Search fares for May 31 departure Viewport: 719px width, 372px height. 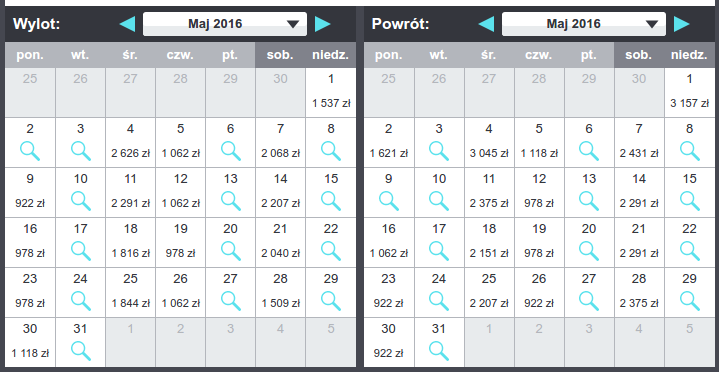coord(80,351)
